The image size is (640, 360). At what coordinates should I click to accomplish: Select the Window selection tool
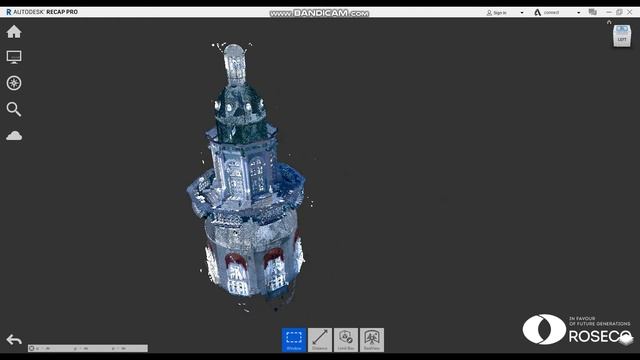294,340
